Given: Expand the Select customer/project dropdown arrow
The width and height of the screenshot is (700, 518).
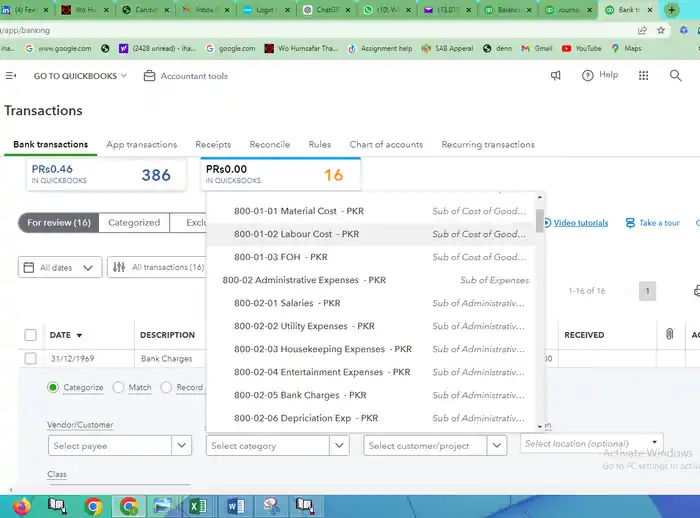Looking at the screenshot, I should point(497,445).
